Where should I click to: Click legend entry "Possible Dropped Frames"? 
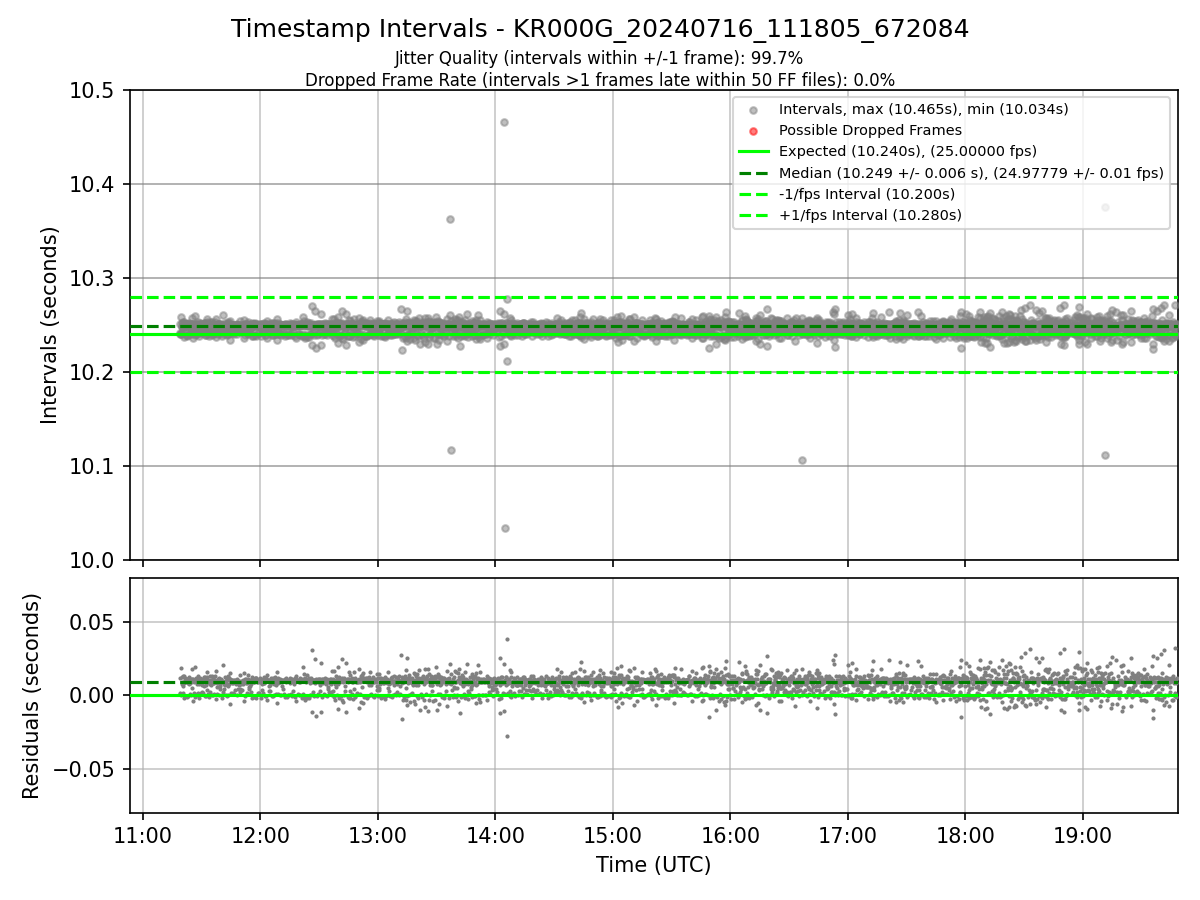(870, 130)
